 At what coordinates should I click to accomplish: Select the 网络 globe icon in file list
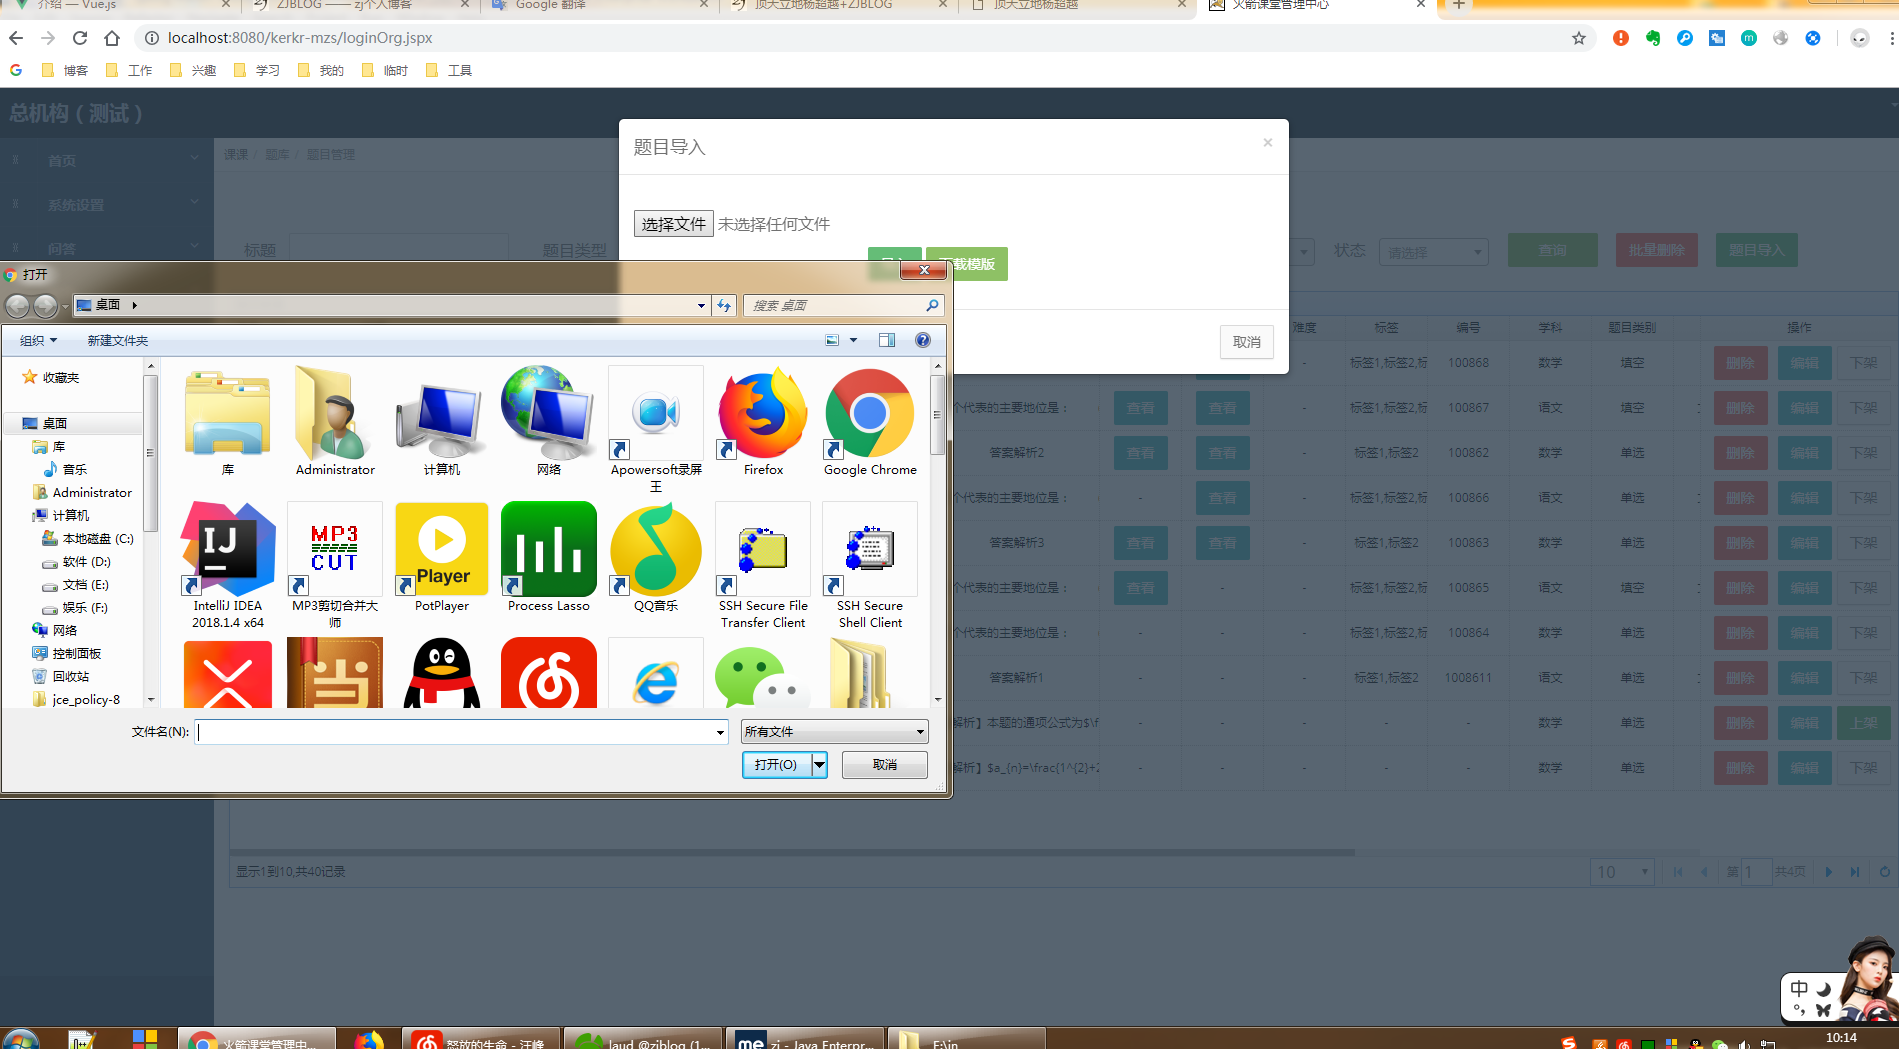click(x=548, y=414)
